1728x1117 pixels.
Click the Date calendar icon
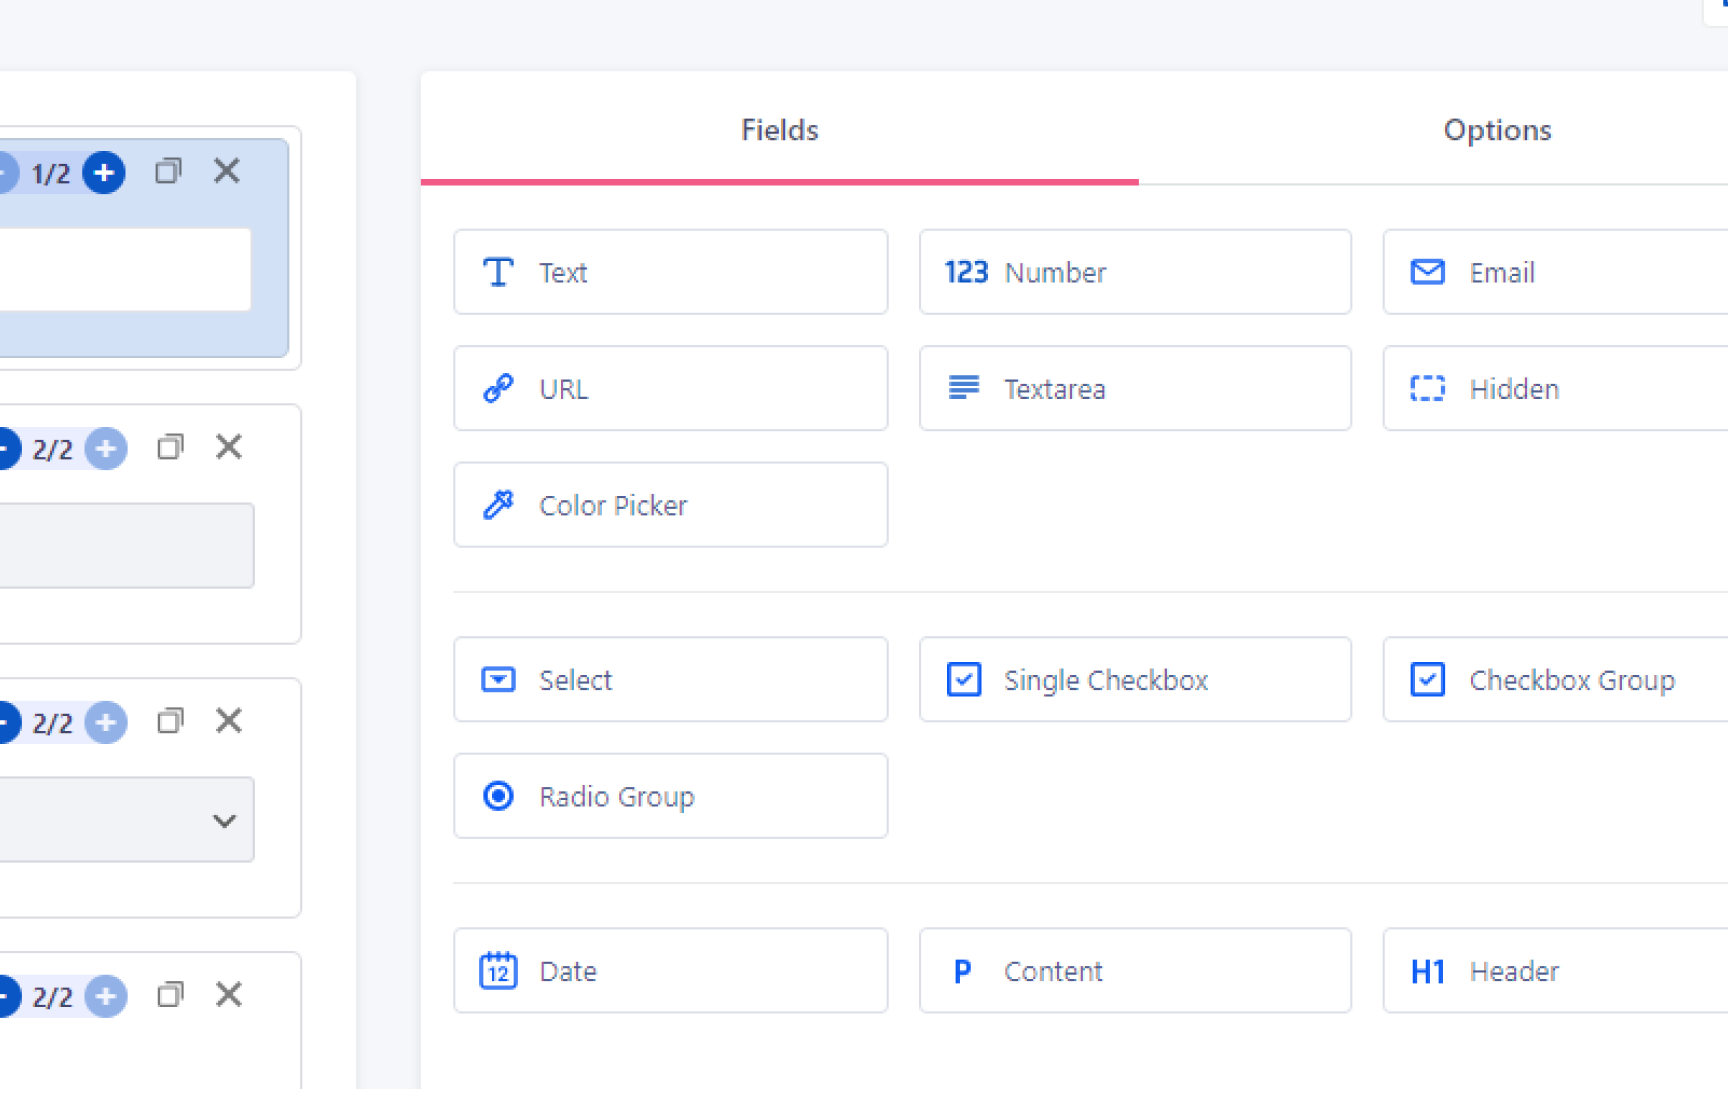pos(498,971)
